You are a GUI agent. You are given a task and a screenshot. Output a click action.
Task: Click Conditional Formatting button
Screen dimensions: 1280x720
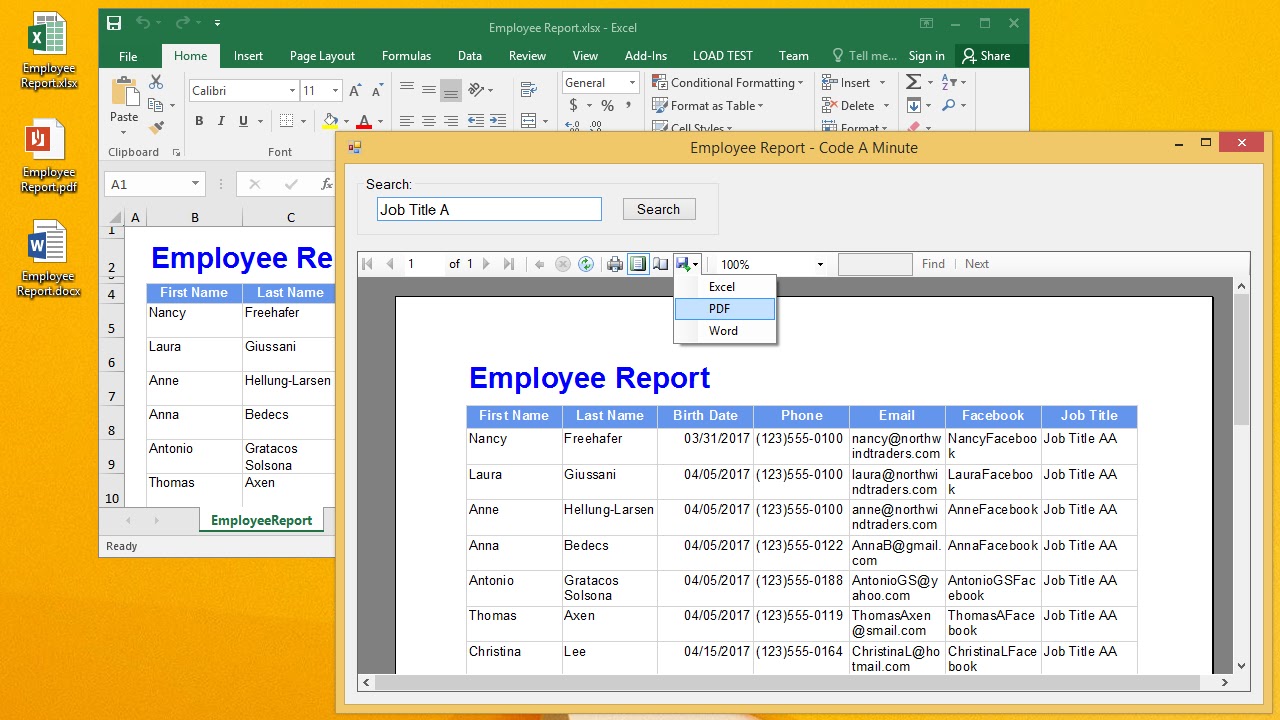pos(728,83)
